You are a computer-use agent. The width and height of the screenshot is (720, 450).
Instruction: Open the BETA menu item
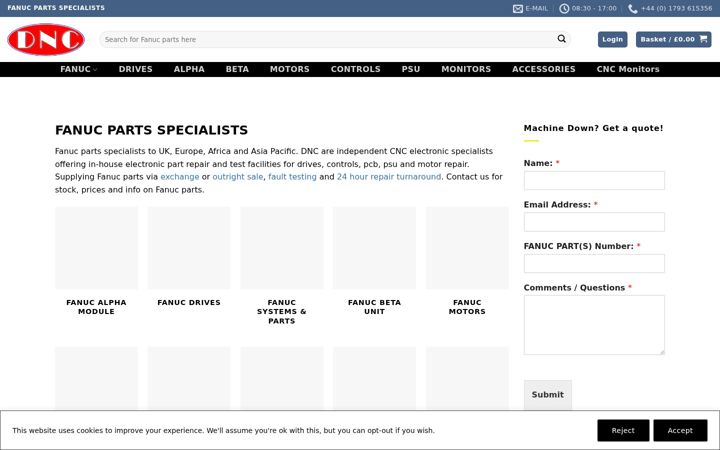237,69
